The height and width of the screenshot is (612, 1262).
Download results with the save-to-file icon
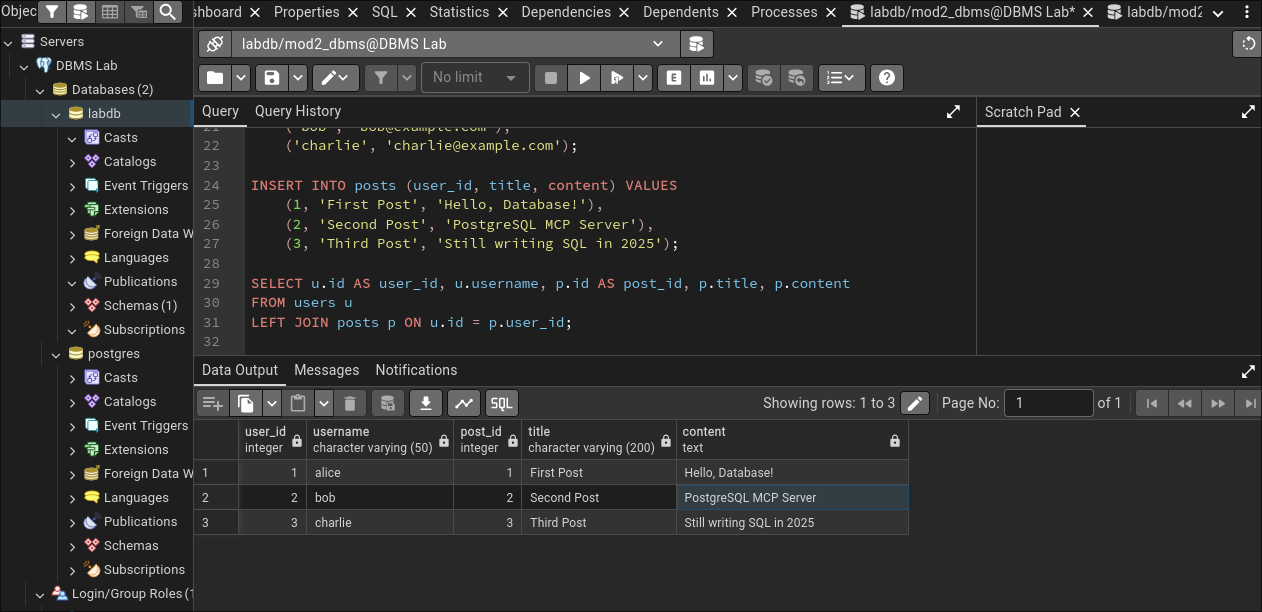[425, 403]
